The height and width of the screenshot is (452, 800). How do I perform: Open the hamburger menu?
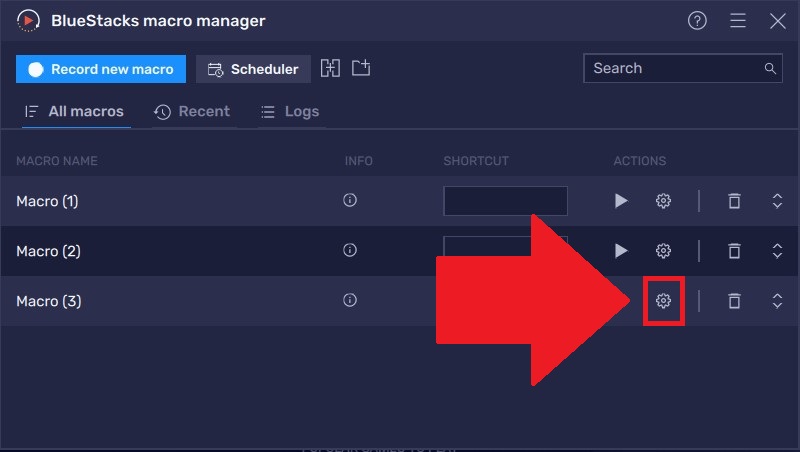click(738, 21)
